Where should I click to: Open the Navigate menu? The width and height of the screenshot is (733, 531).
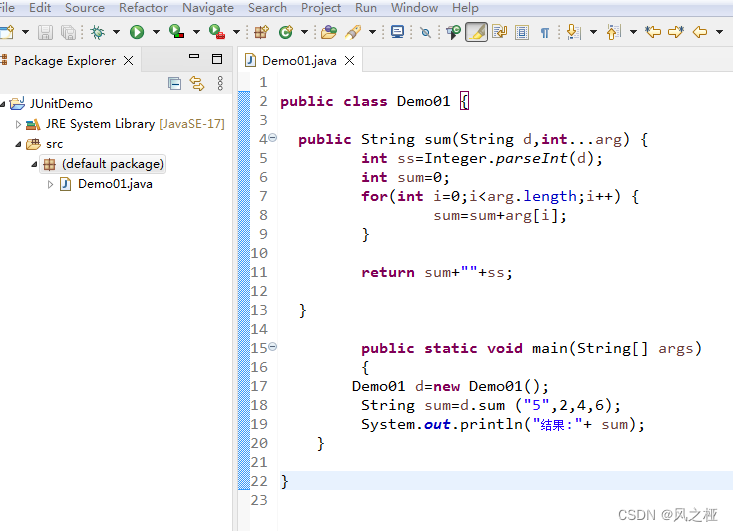[208, 8]
